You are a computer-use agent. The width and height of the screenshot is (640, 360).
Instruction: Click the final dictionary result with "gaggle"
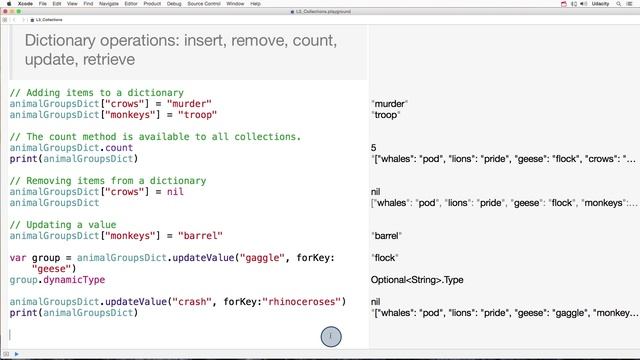[x=504, y=313]
